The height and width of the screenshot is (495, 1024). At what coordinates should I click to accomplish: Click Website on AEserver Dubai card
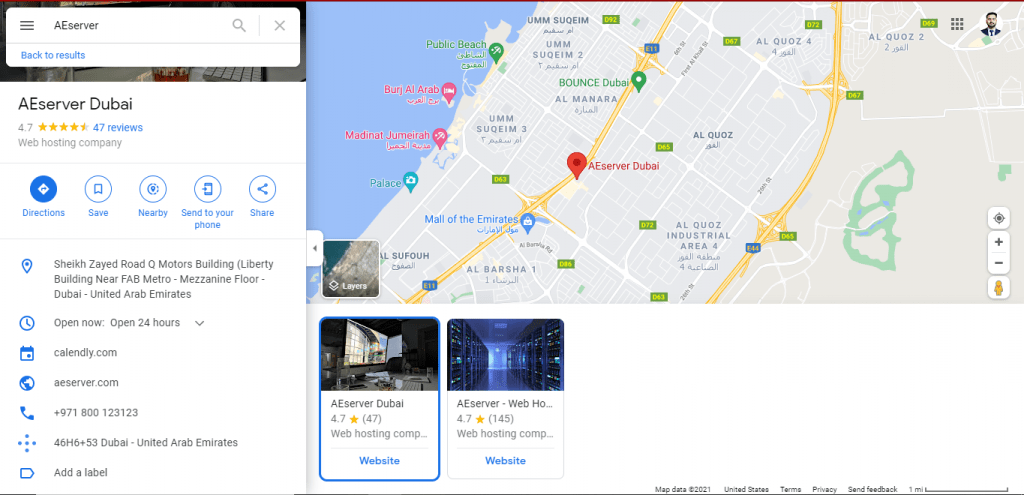pos(379,461)
